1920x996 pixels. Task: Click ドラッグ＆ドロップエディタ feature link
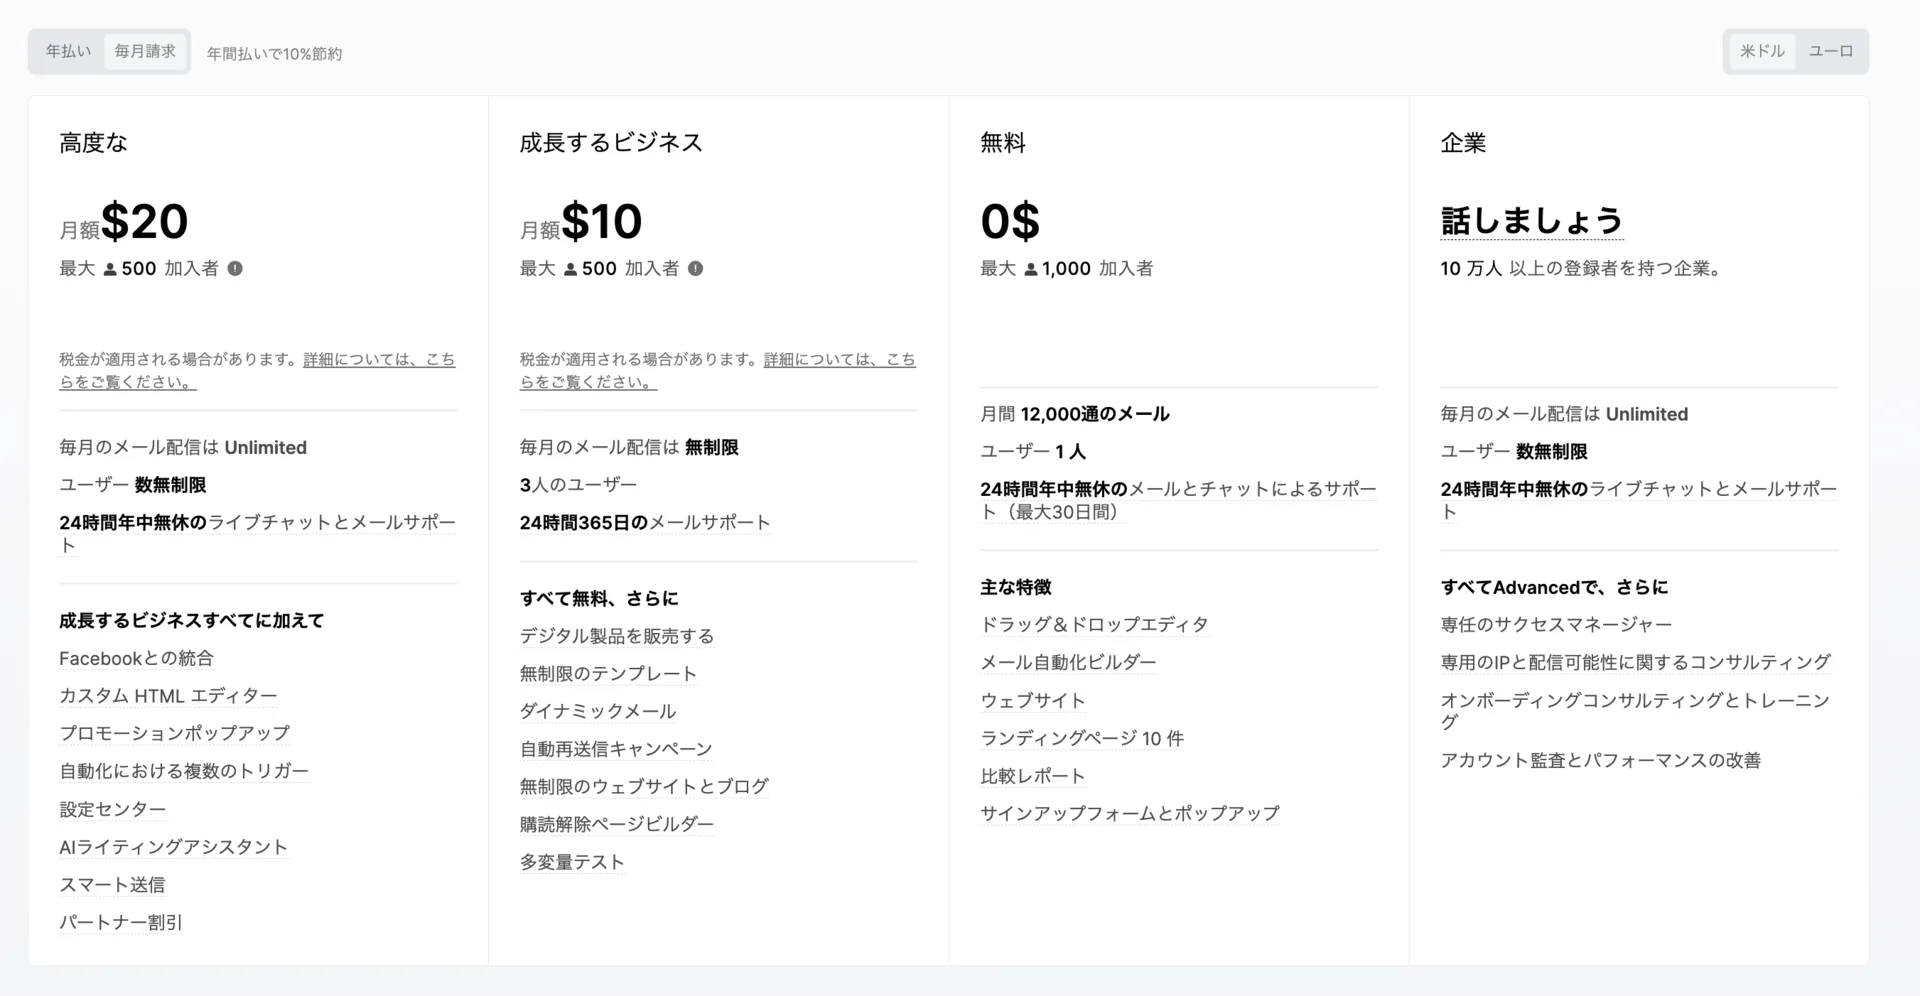click(1094, 623)
